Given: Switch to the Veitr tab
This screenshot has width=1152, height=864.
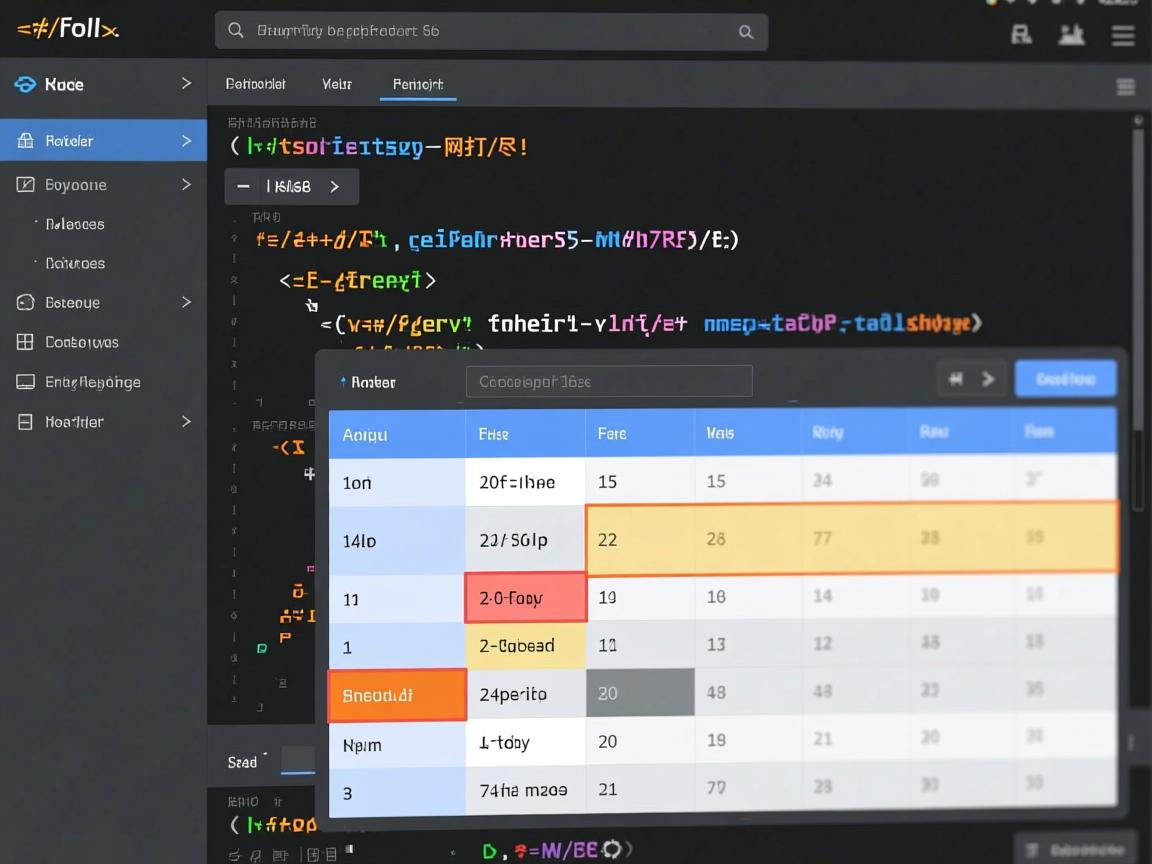Looking at the screenshot, I should [337, 84].
